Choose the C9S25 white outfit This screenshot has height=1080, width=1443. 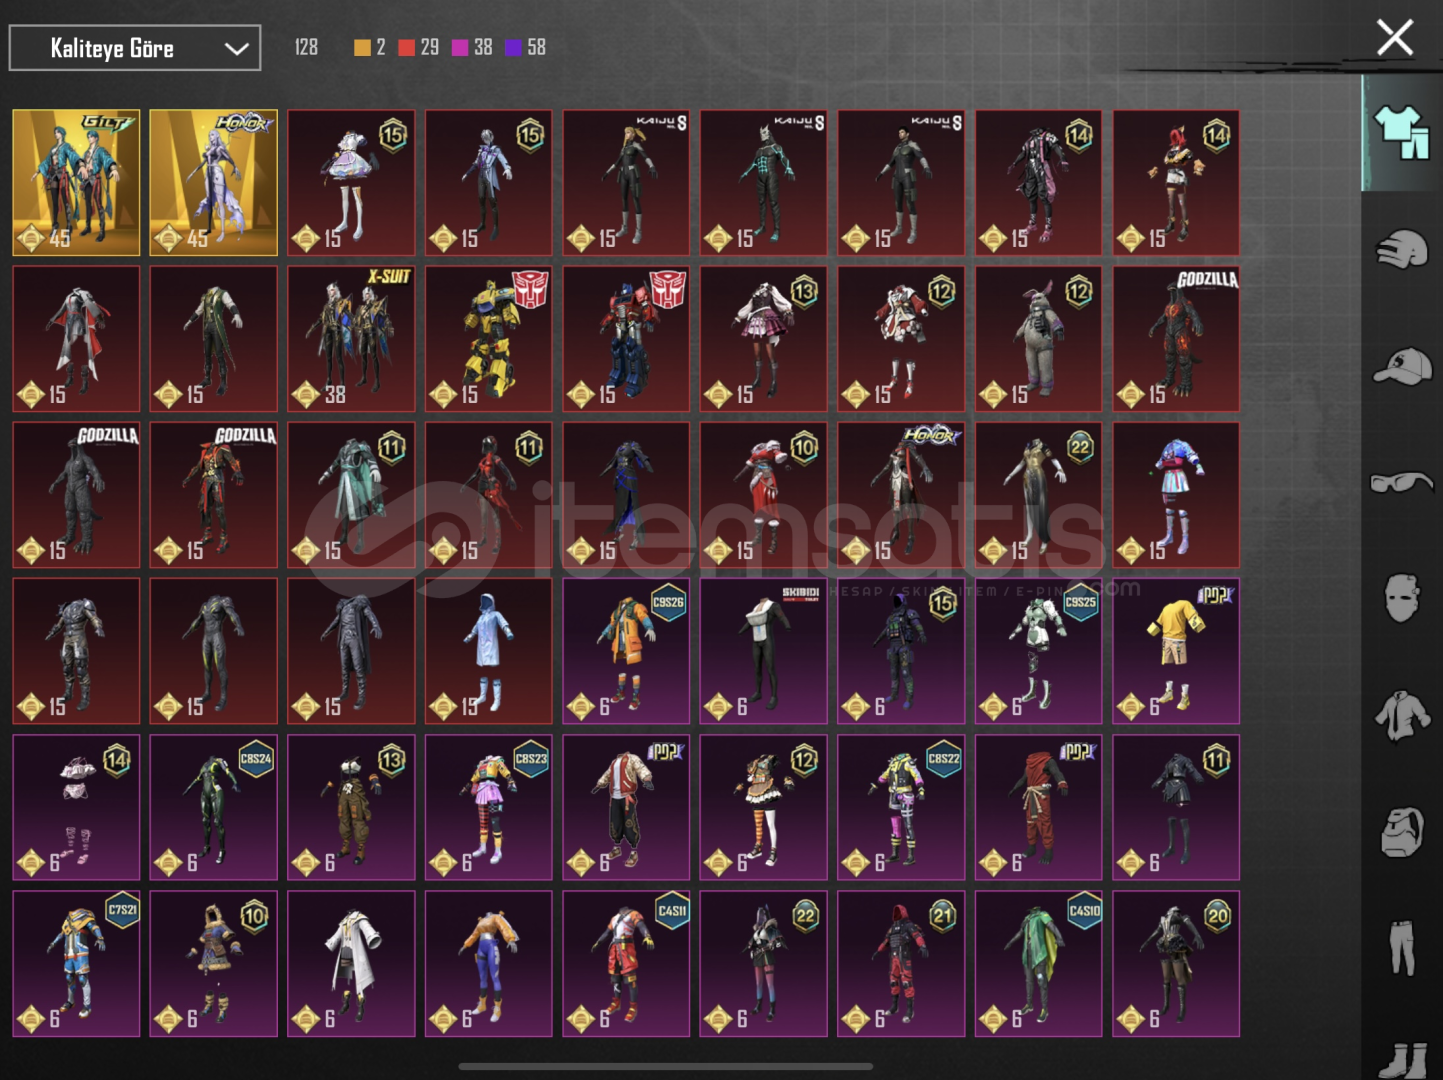click(1039, 651)
